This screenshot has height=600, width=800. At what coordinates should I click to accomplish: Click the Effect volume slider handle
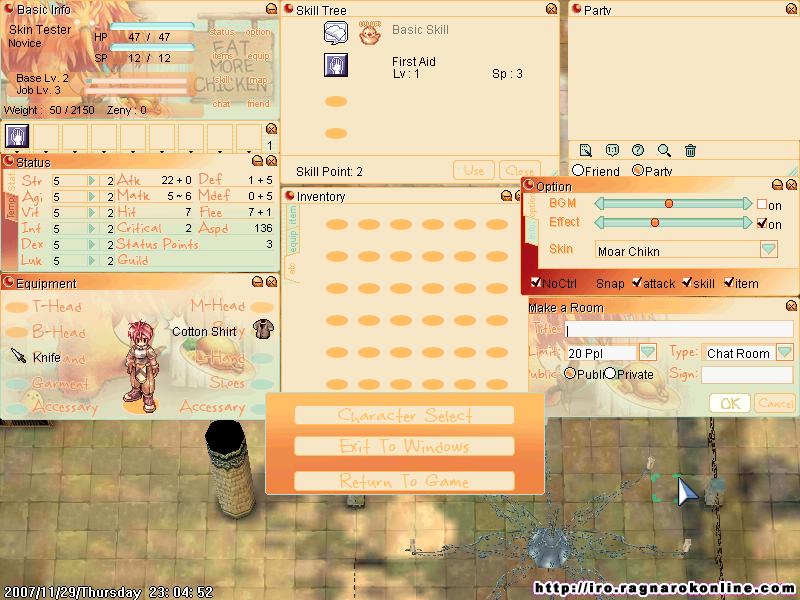click(x=655, y=222)
